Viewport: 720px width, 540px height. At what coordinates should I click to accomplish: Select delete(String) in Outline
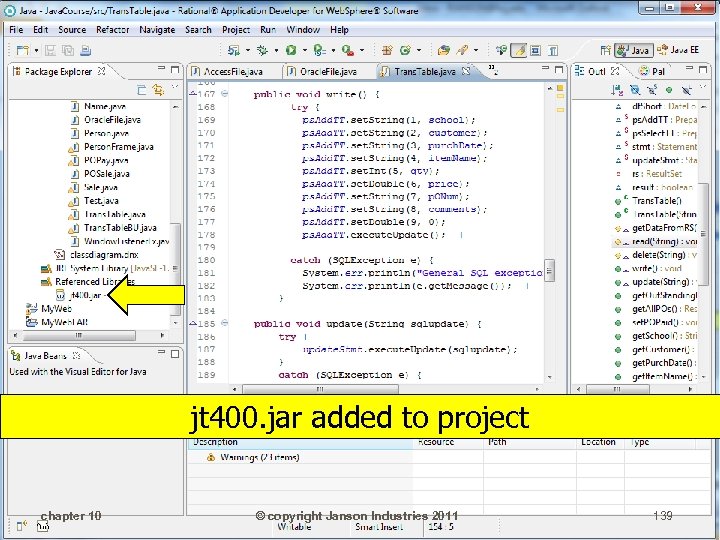point(657,255)
